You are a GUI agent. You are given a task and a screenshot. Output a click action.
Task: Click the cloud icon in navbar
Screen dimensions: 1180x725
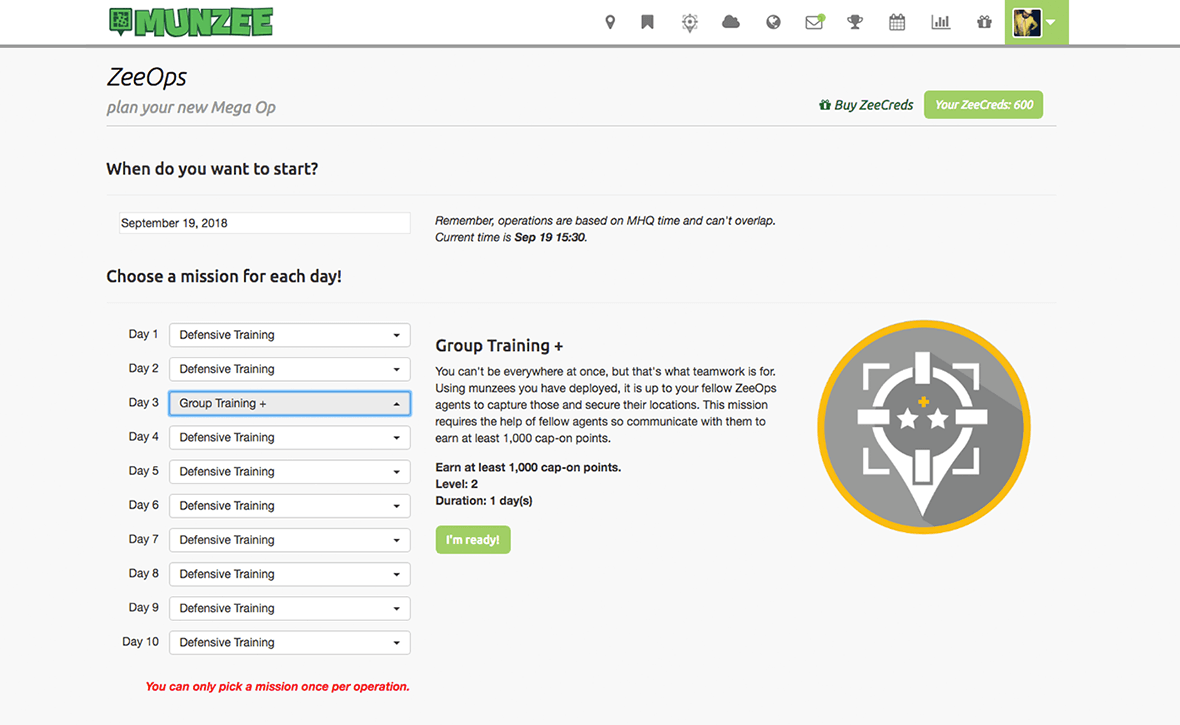pyautogui.click(x=731, y=23)
